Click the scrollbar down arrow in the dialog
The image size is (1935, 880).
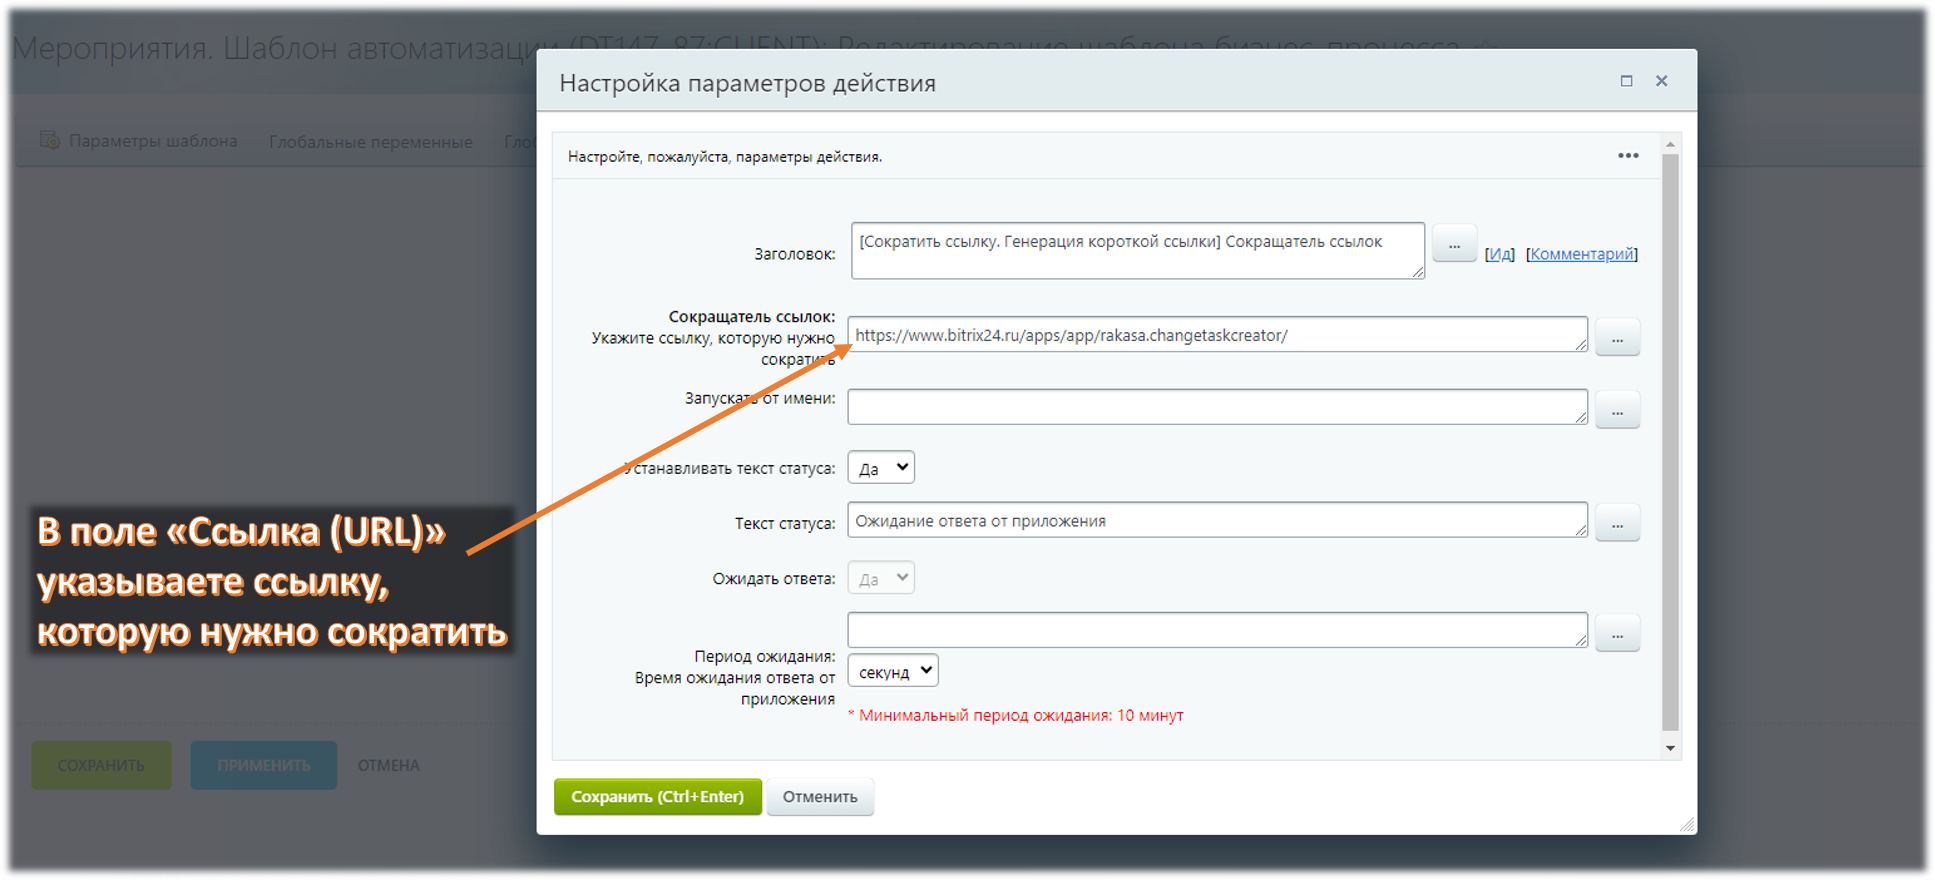[x=1670, y=748]
